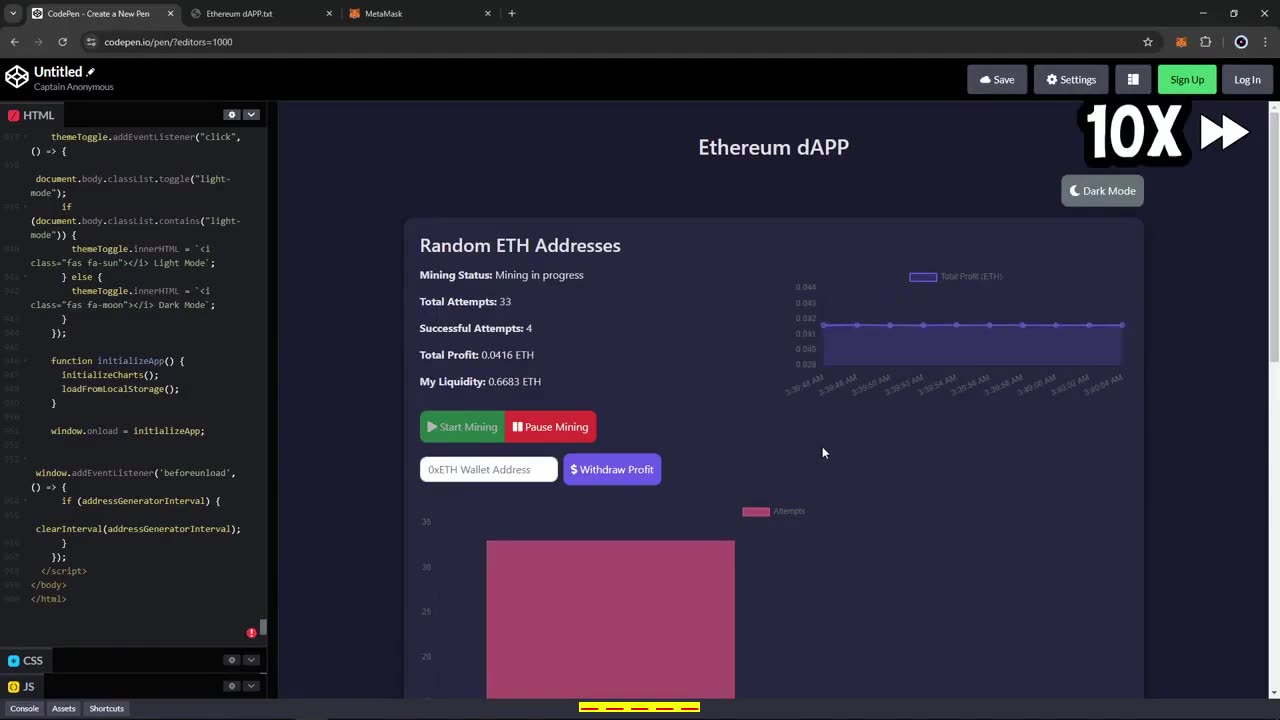Click 'Mining Status: Mining in progress' text

click(x=501, y=275)
